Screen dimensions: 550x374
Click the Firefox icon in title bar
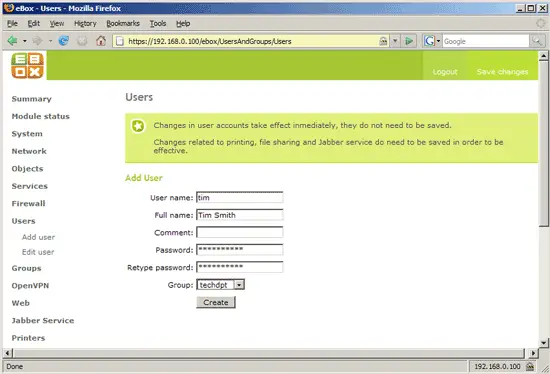(x=9, y=8)
